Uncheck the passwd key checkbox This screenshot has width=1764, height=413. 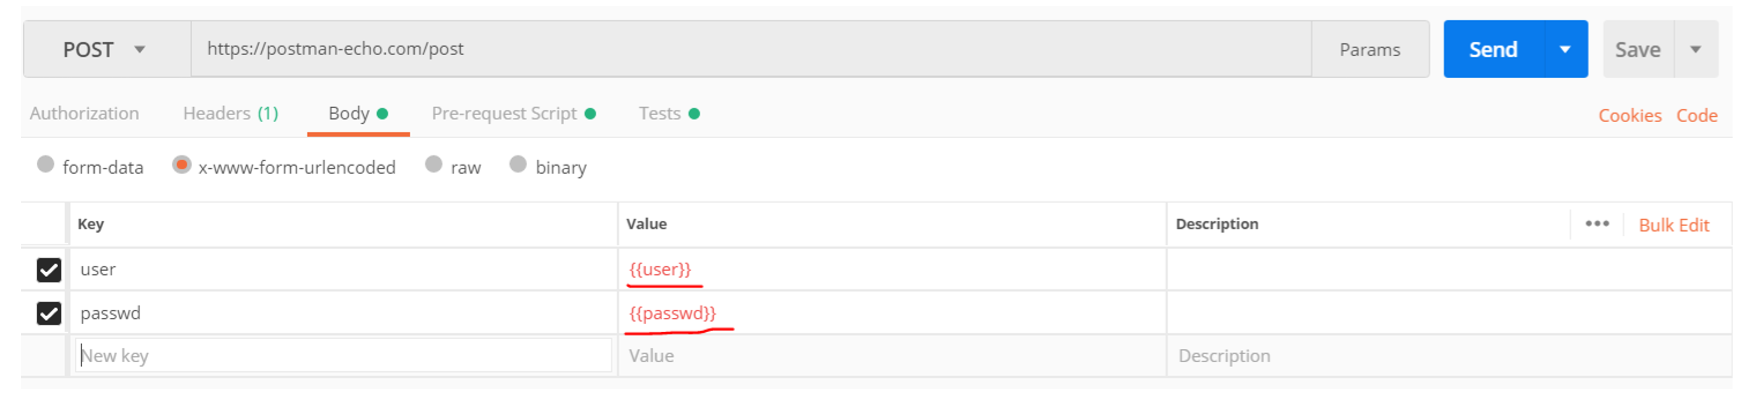coord(49,314)
